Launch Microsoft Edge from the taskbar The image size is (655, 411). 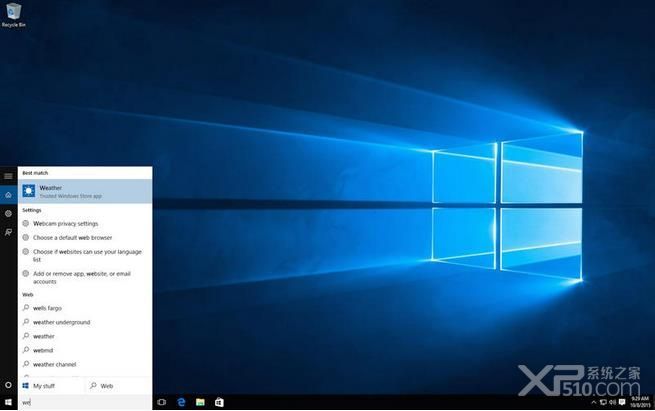point(181,402)
